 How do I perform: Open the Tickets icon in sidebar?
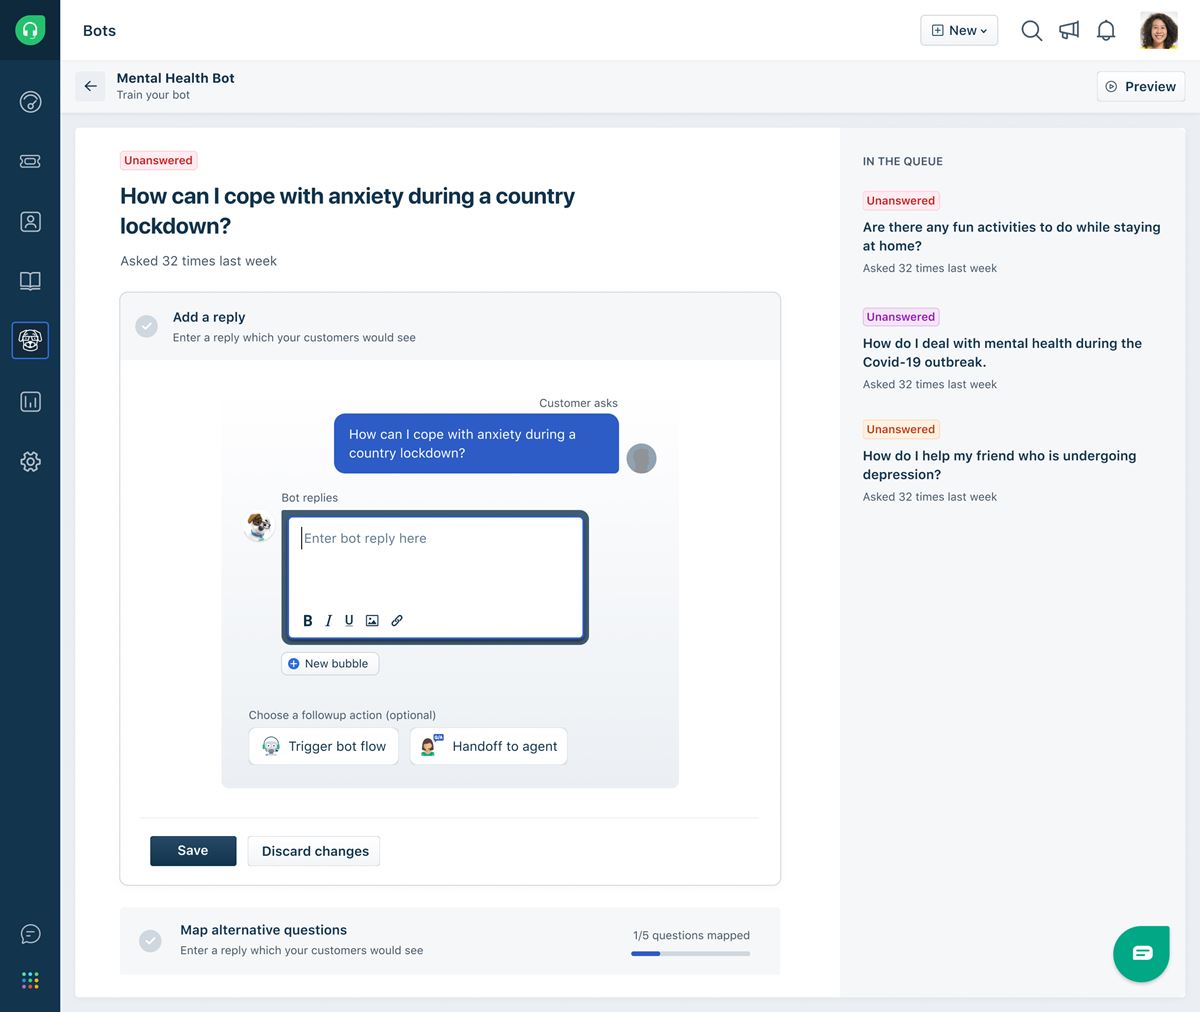30,161
